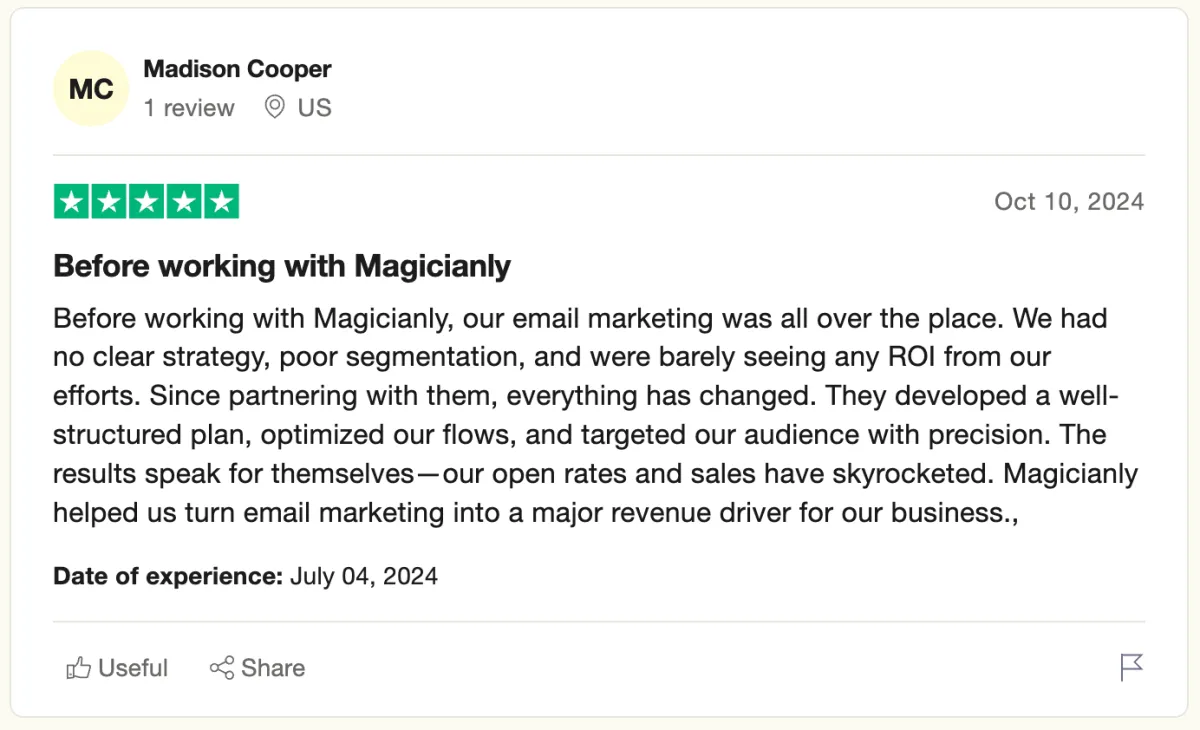The height and width of the screenshot is (730, 1200).
Task: Click the thumbs-up Useful icon
Action: click(78, 668)
